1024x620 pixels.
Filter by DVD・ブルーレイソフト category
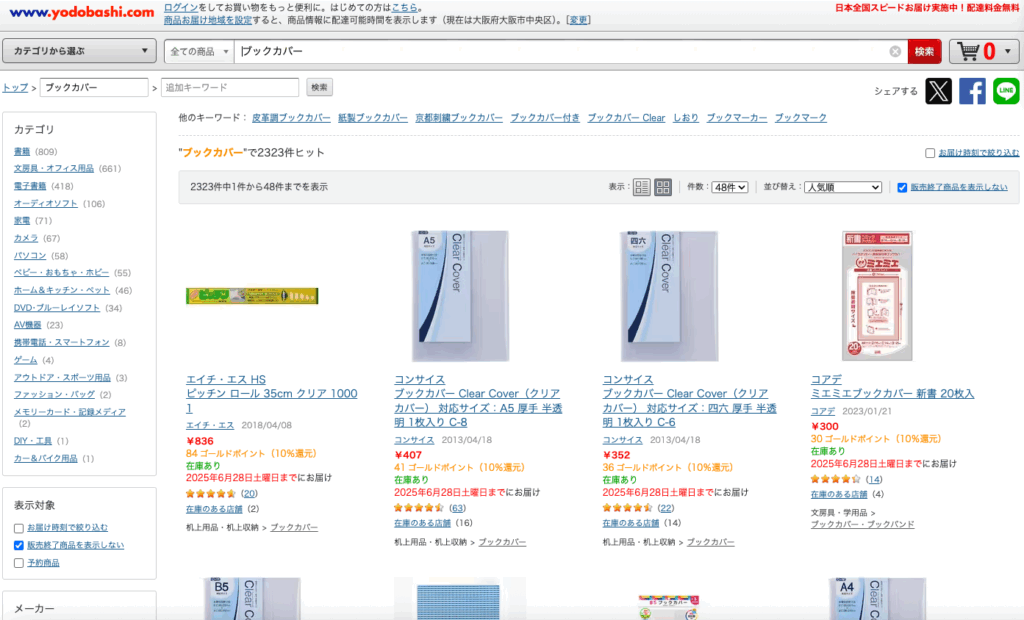click(x=57, y=308)
